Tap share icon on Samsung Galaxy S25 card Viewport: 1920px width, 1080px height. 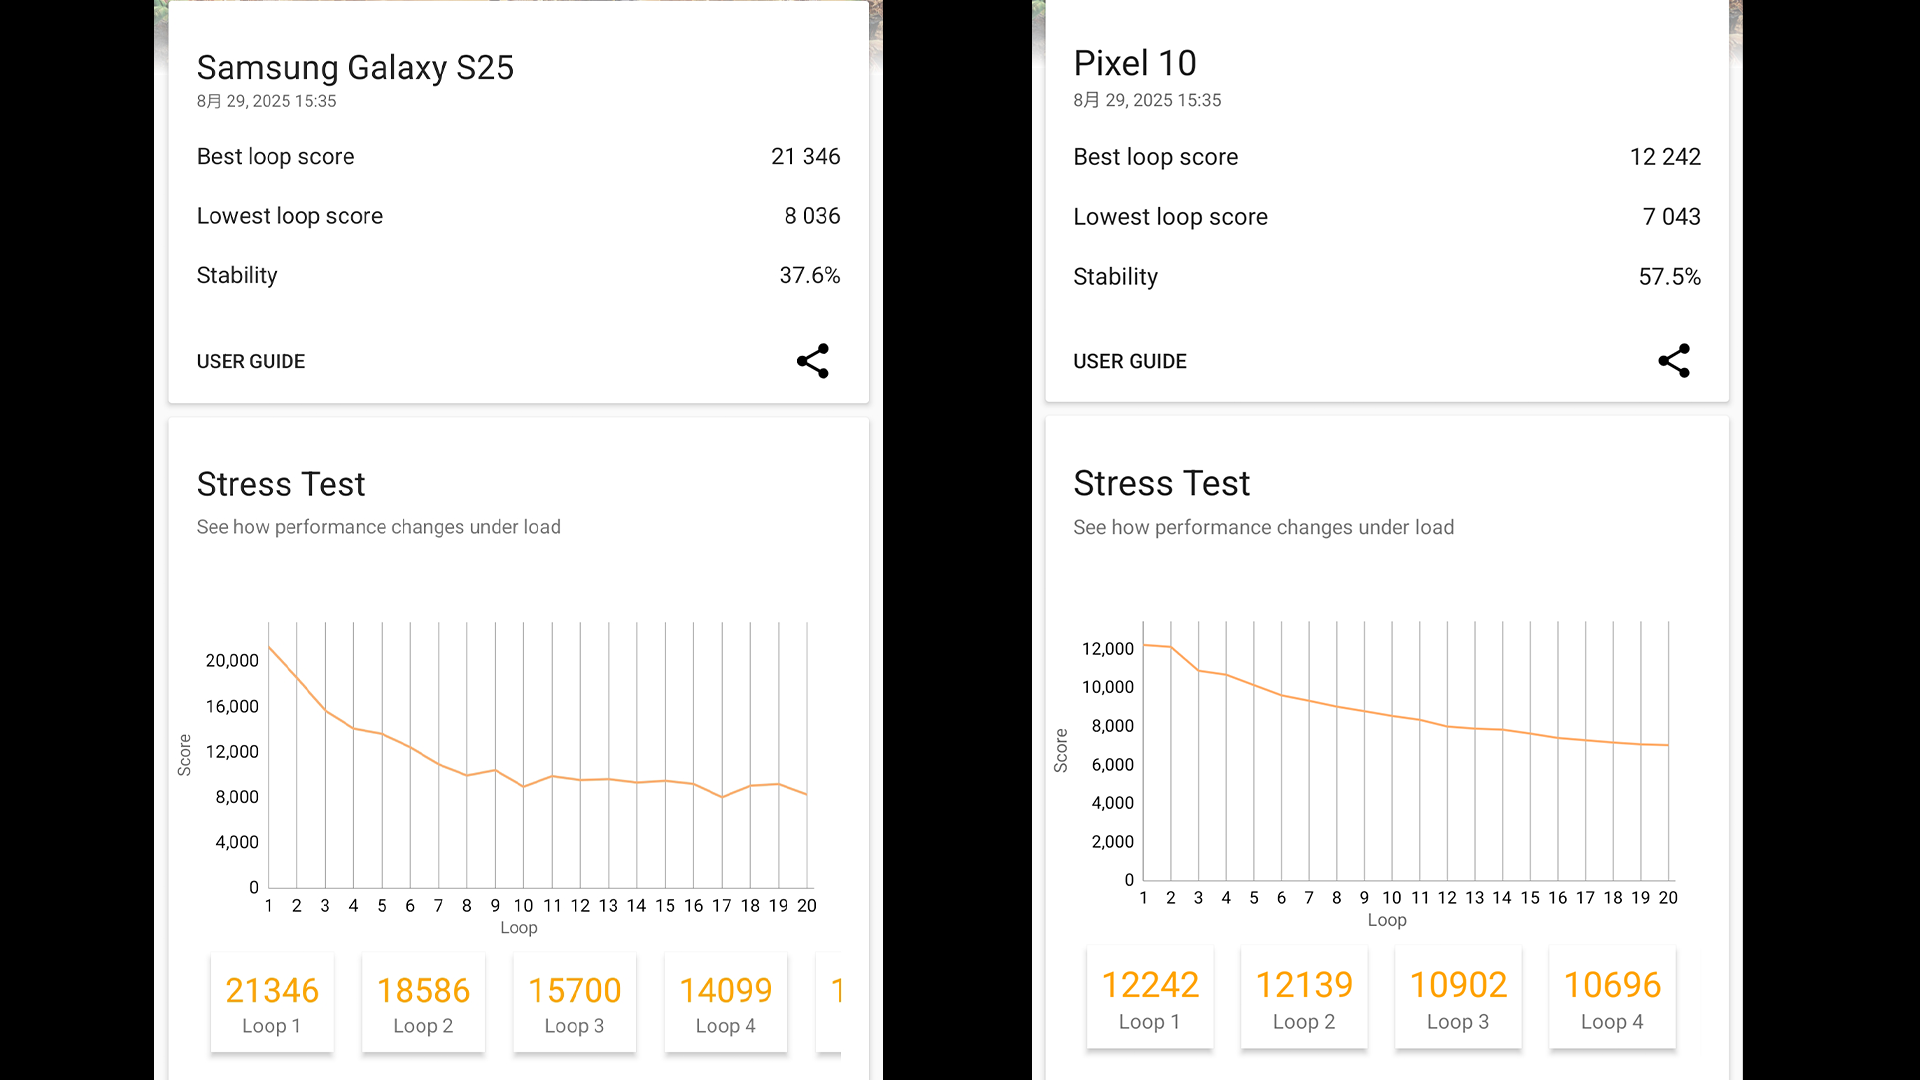812,361
